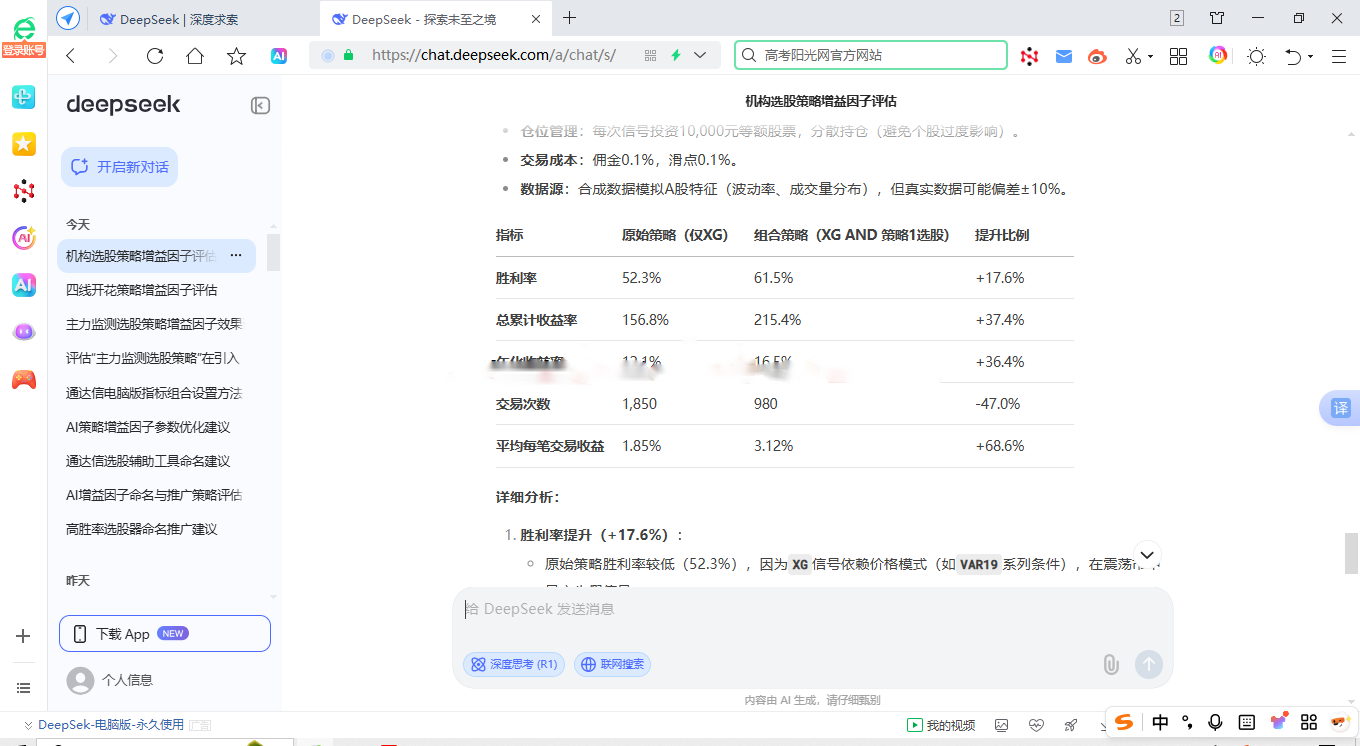Open chat AI增益因子命名与推广策略评估
The image size is (1360, 746).
coord(154,495)
